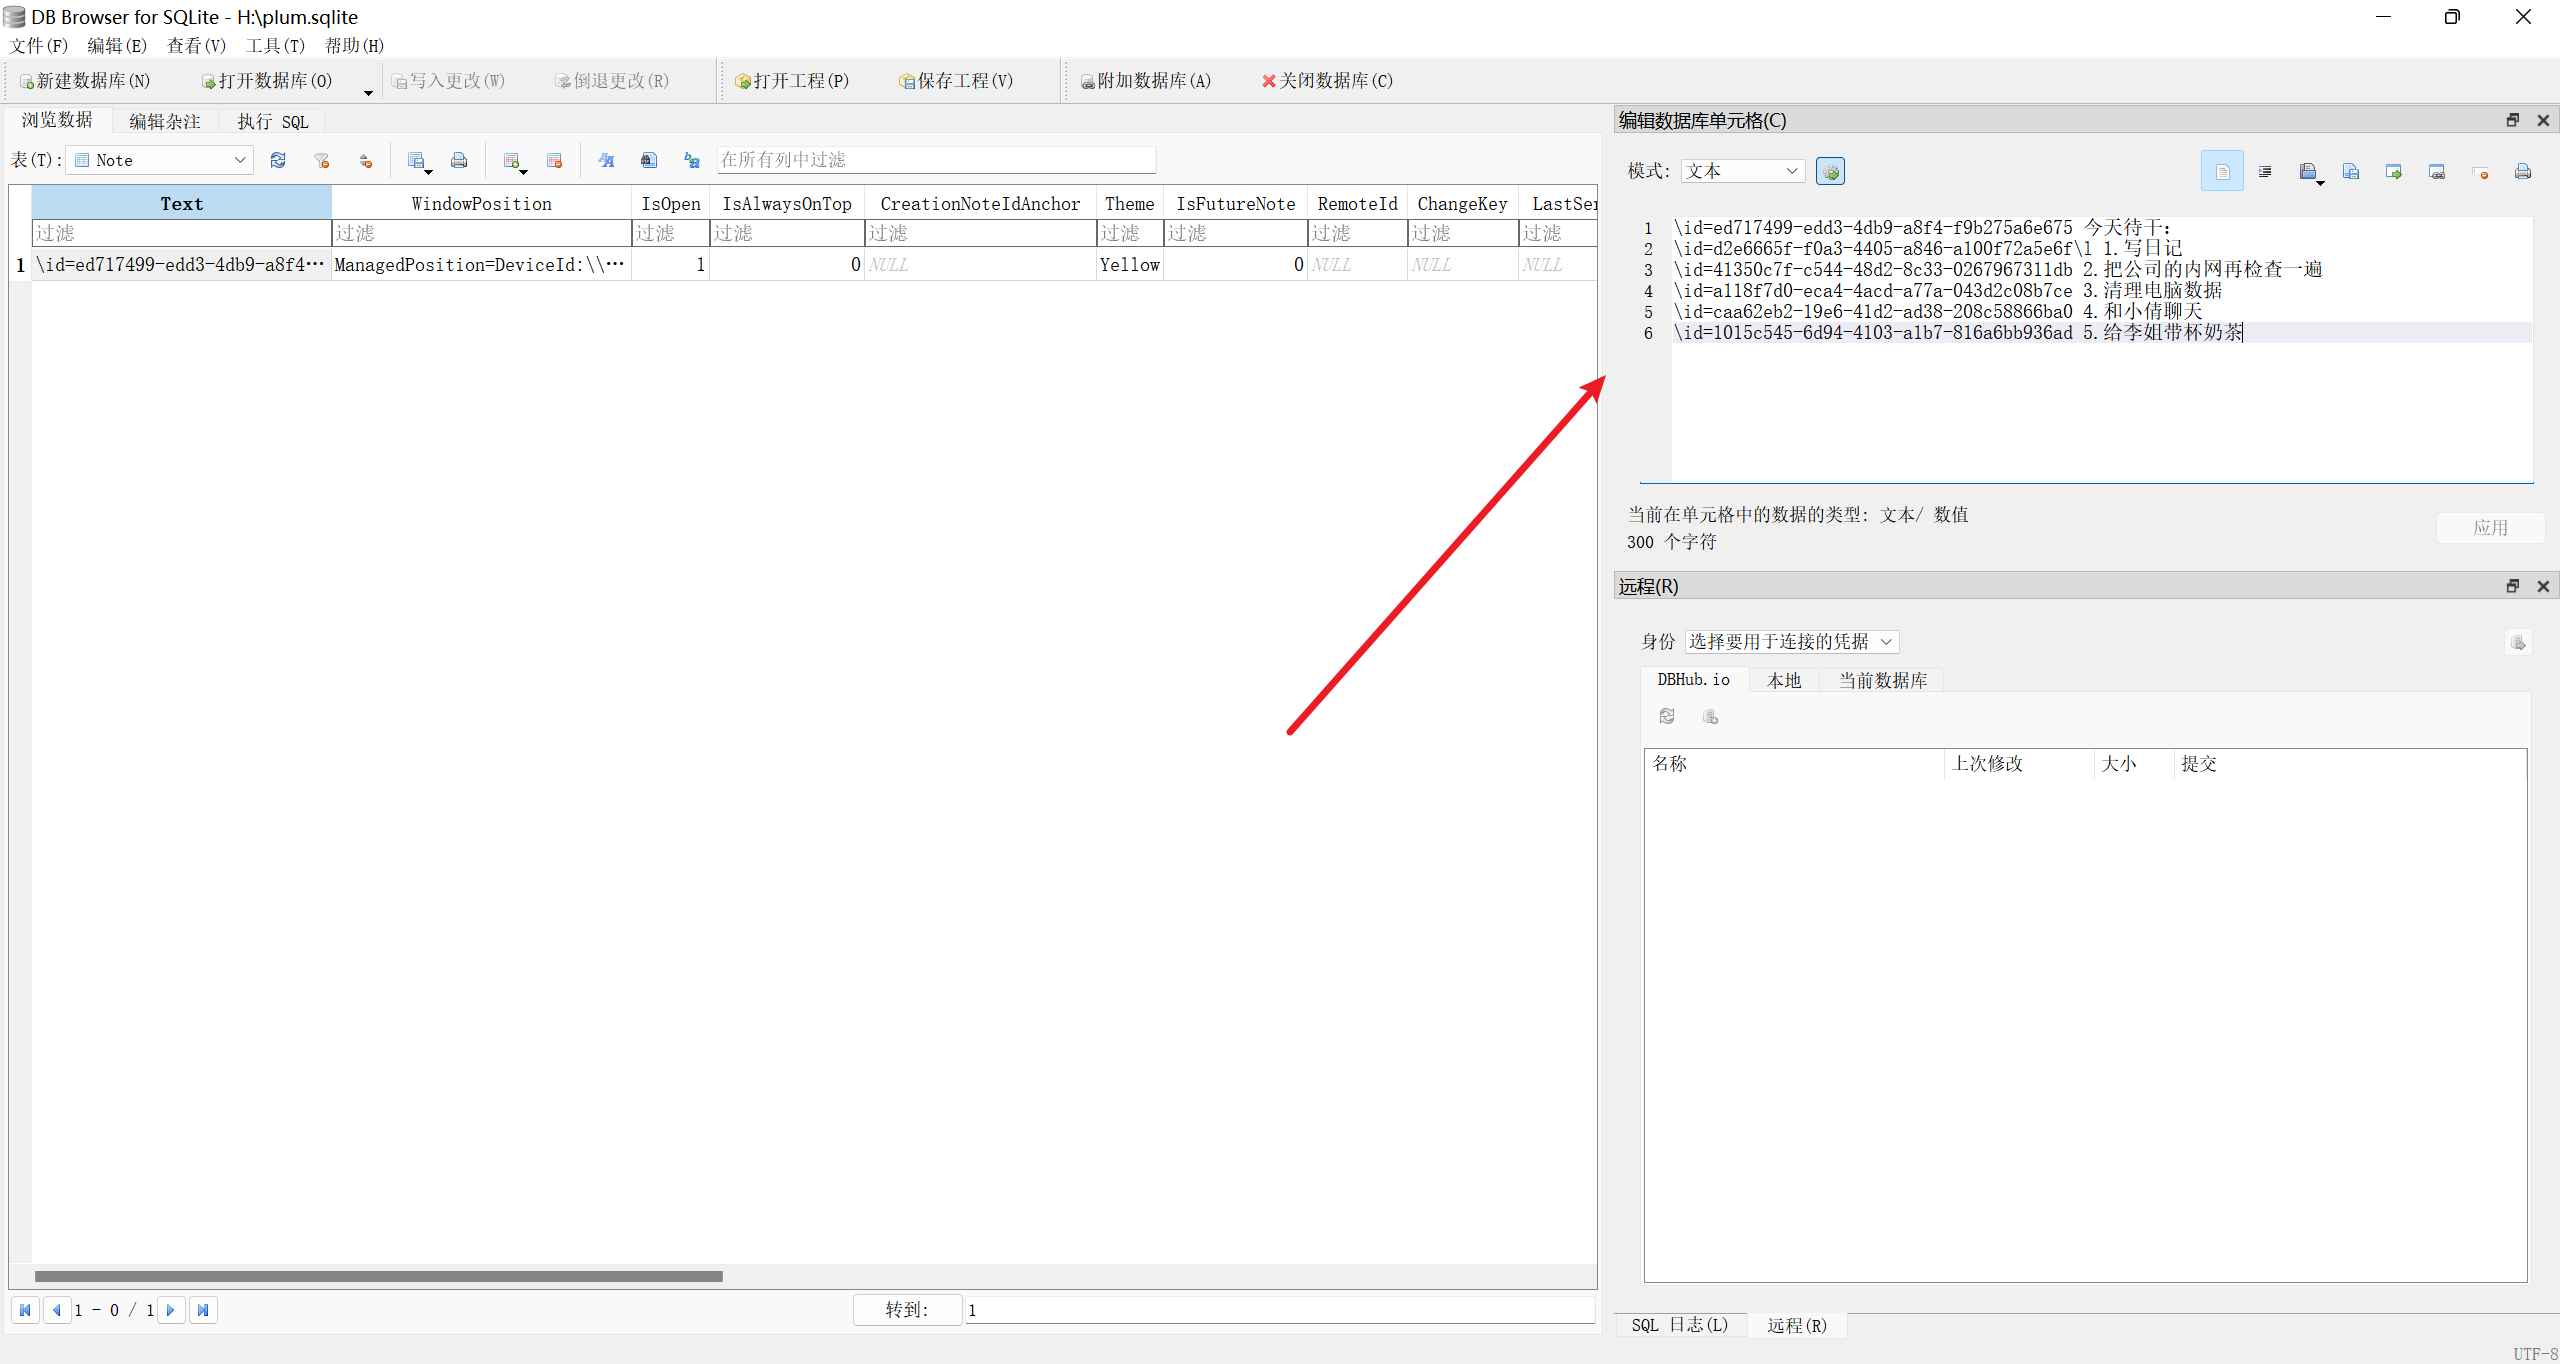Expand the identity credential dropdown
Screen dimensions: 2560x1364
(1791, 642)
